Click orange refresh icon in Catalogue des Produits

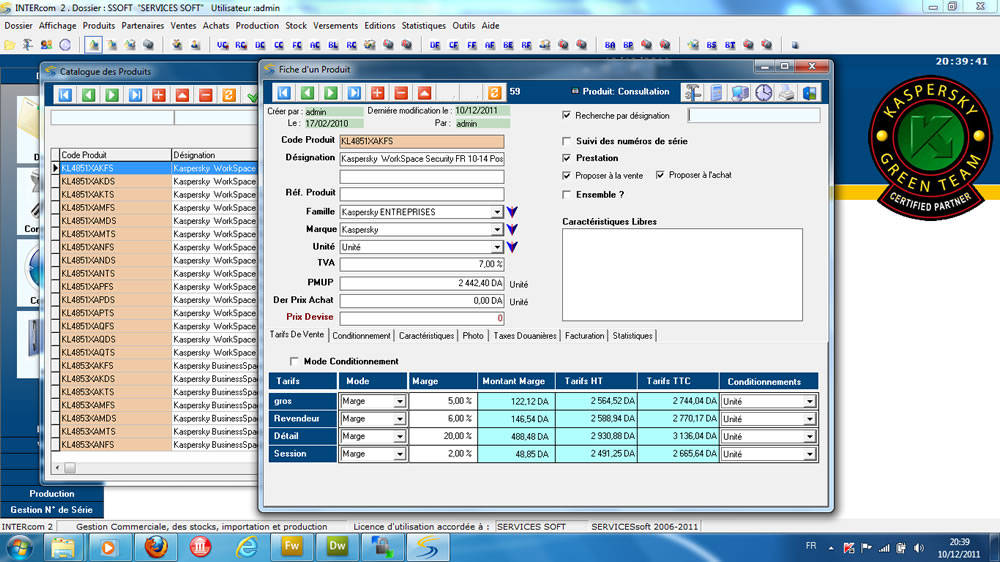[x=229, y=95]
